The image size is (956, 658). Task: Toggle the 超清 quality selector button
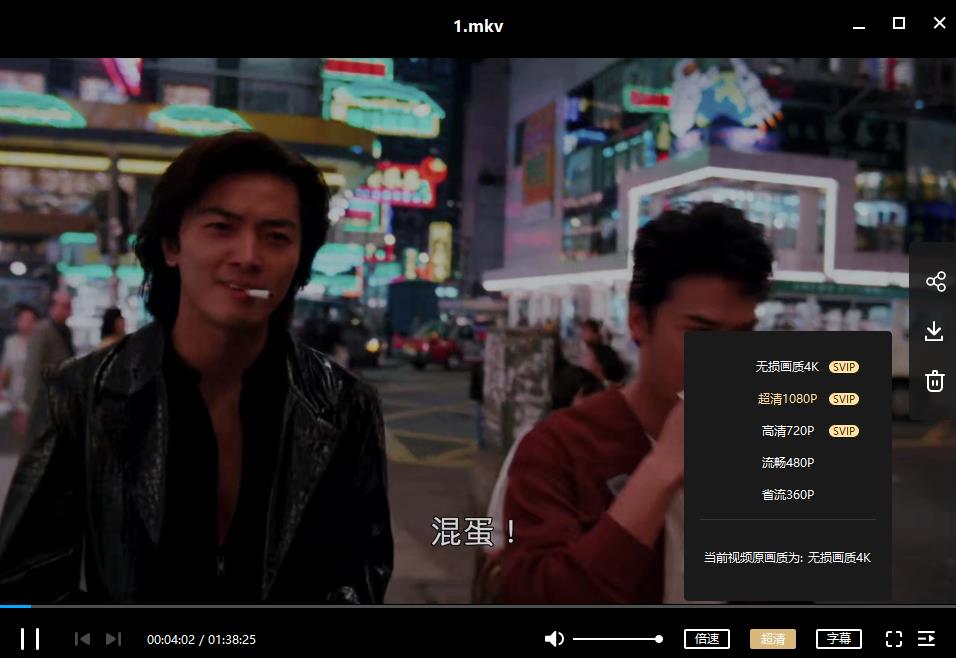(772, 638)
